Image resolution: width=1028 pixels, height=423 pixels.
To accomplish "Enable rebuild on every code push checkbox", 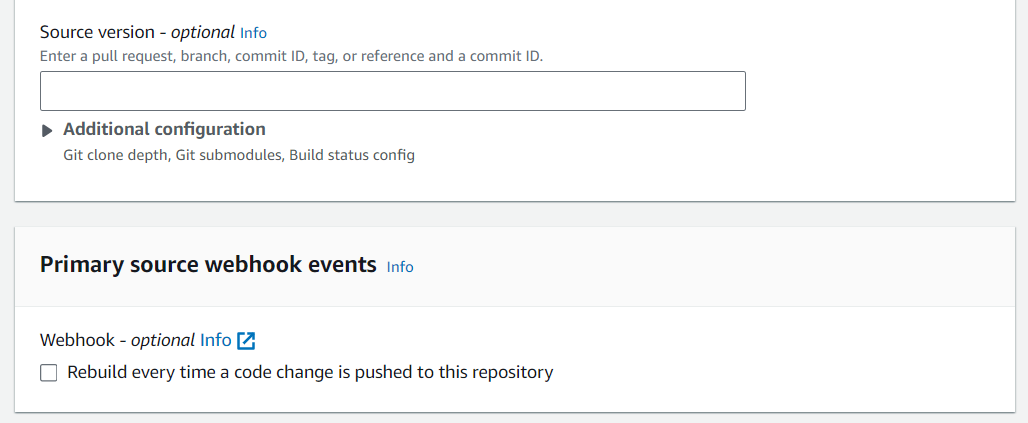I will pos(49,373).
